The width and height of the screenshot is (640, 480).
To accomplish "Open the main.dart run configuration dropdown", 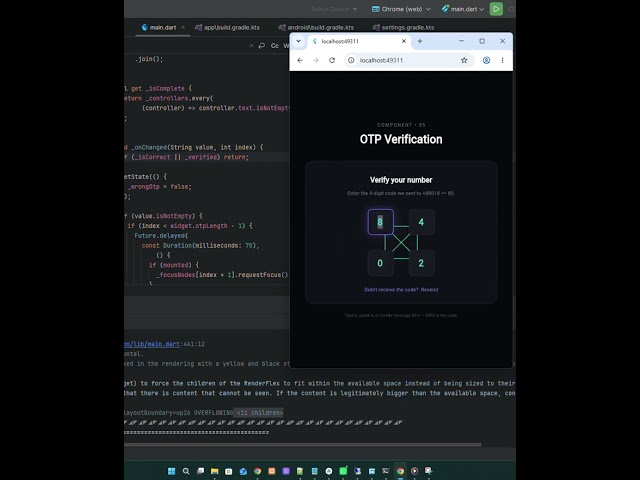I will (463, 9).
